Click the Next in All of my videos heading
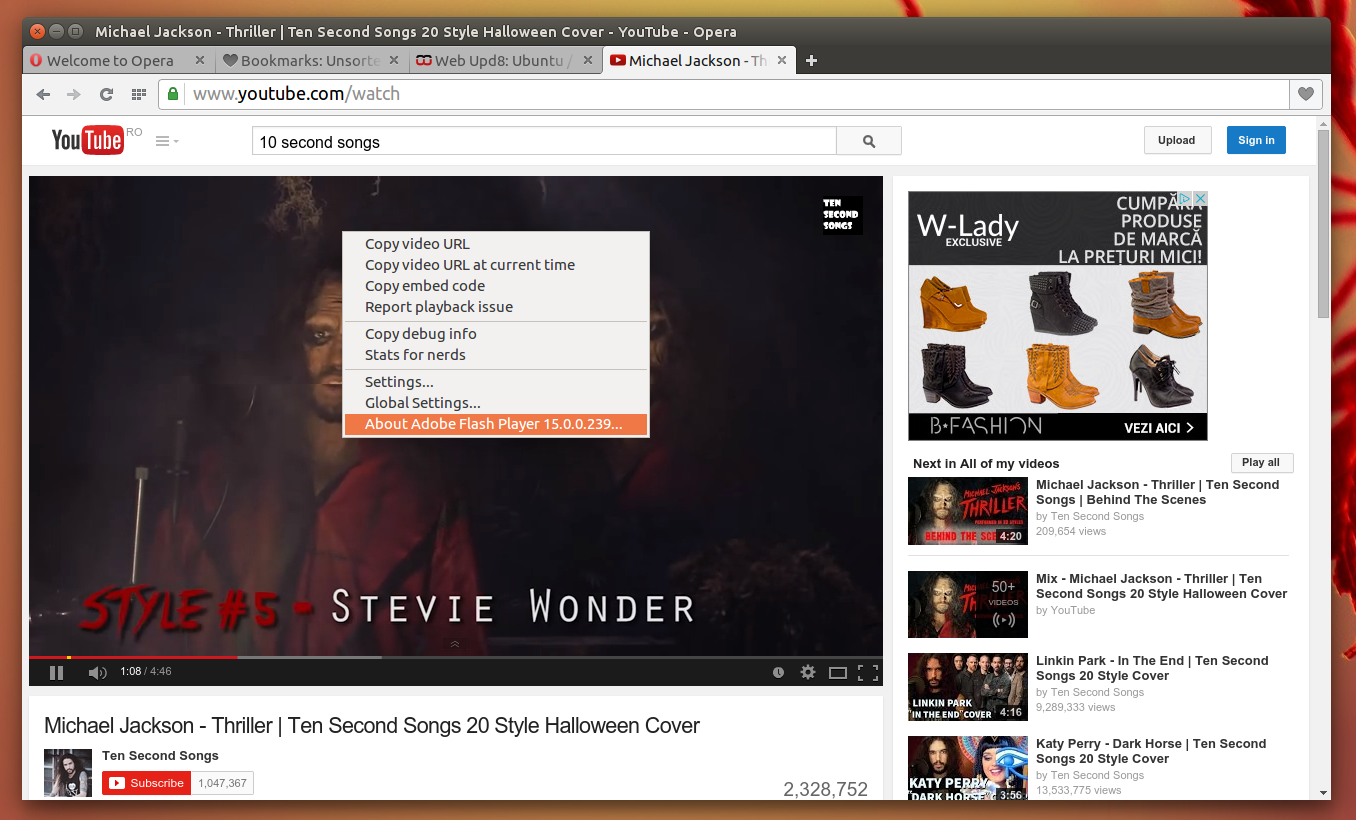 (986, 463)
